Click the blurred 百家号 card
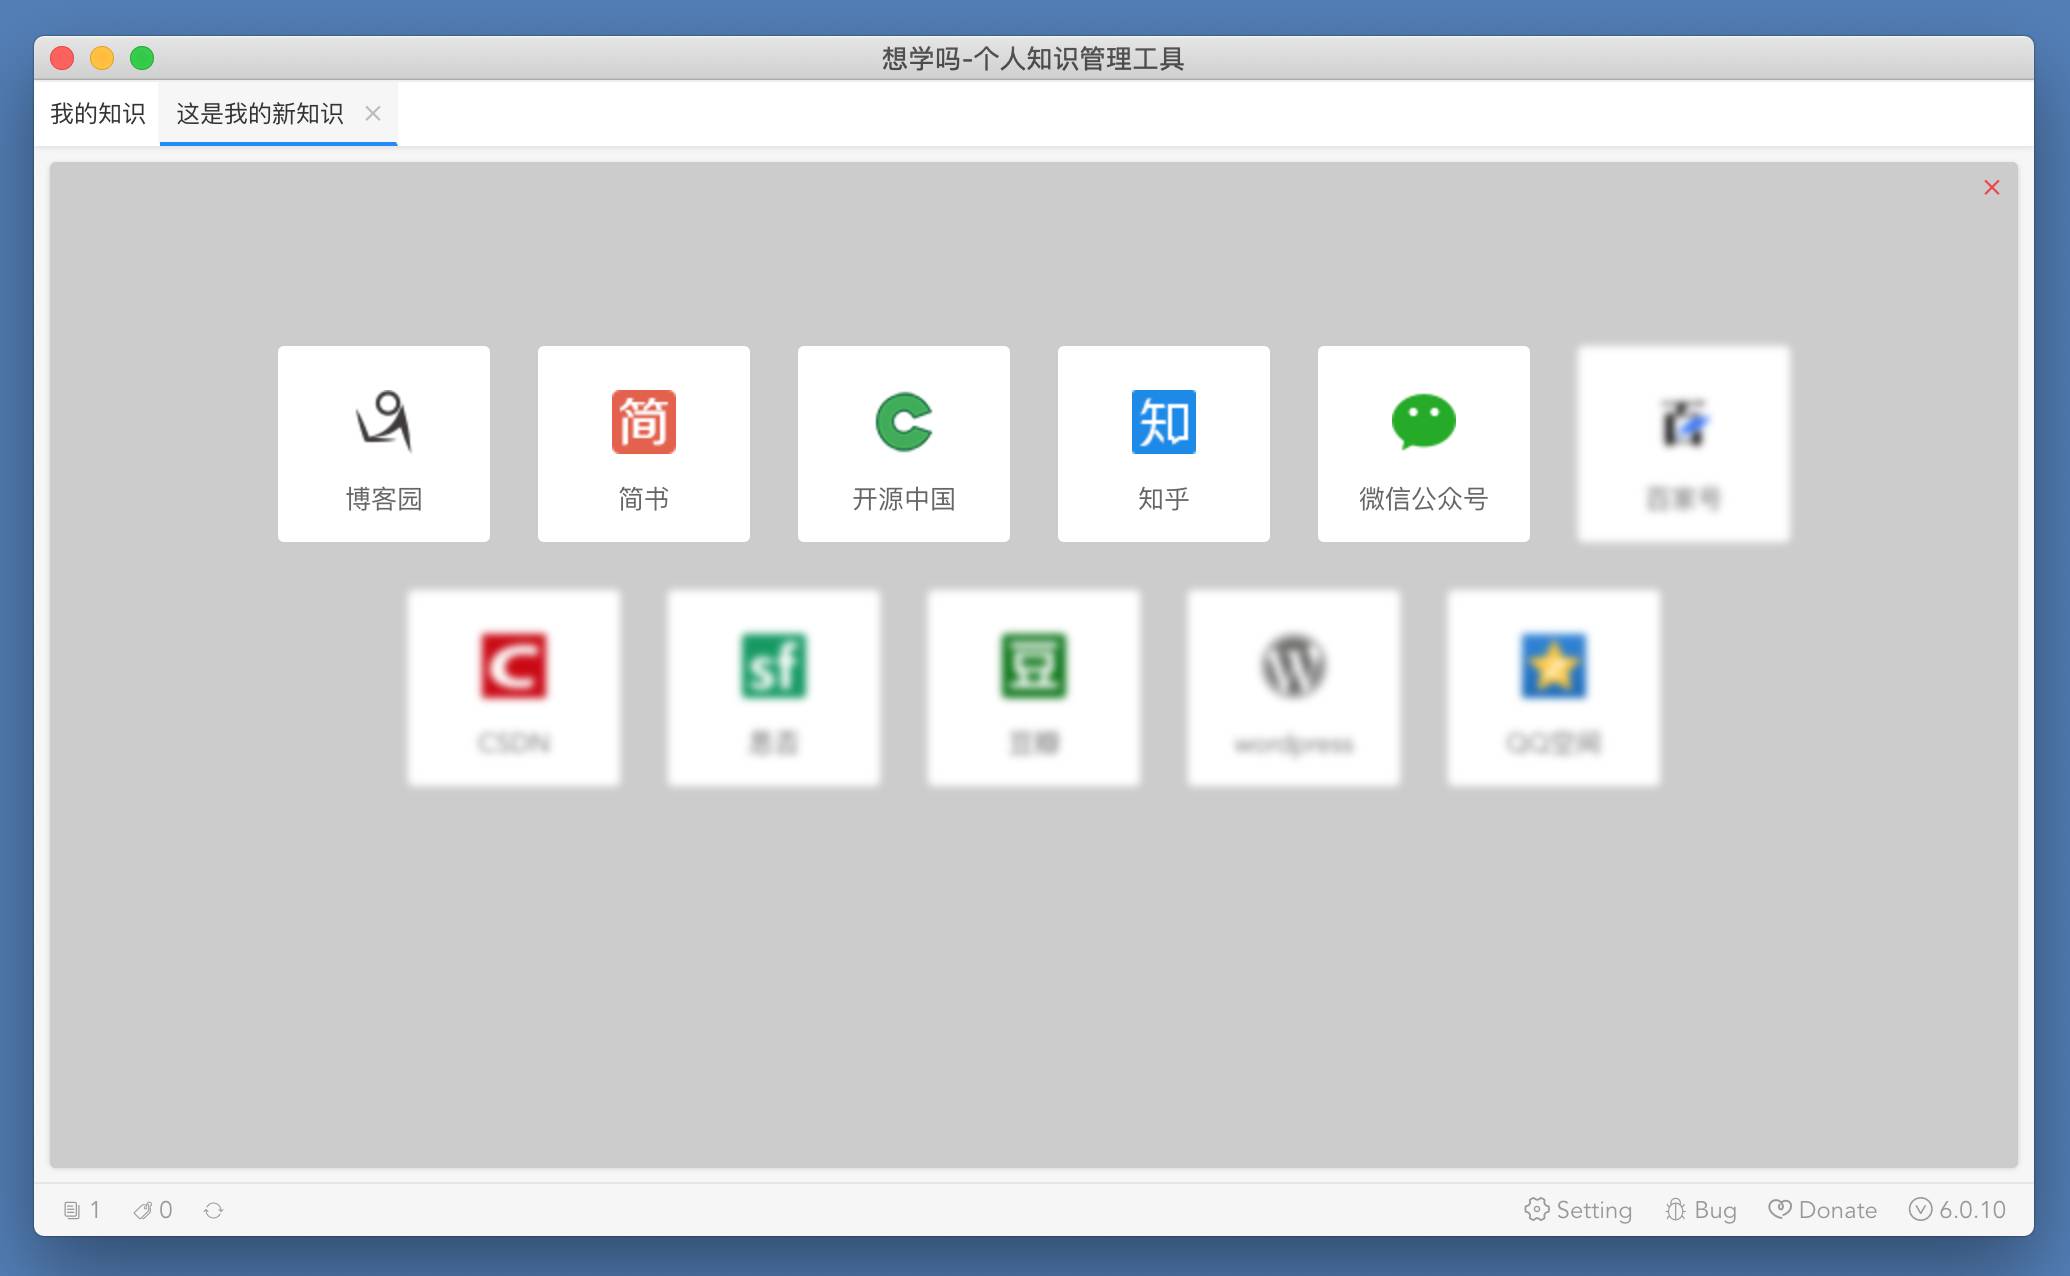 tap(1683, 444)
